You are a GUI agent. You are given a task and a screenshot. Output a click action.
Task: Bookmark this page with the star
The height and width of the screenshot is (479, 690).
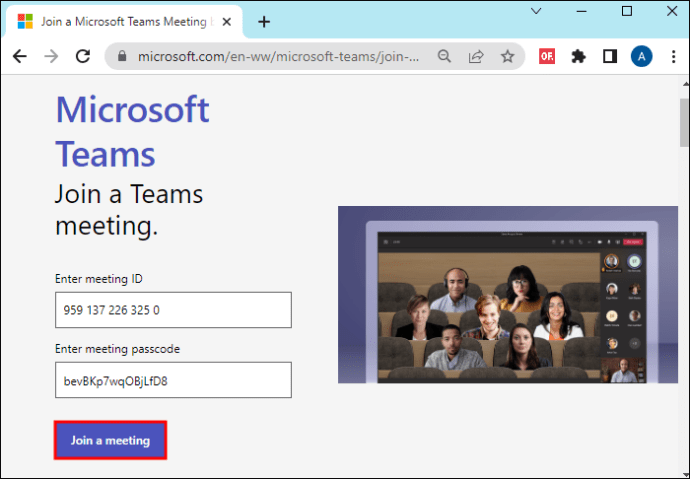[x=507, y=56]
